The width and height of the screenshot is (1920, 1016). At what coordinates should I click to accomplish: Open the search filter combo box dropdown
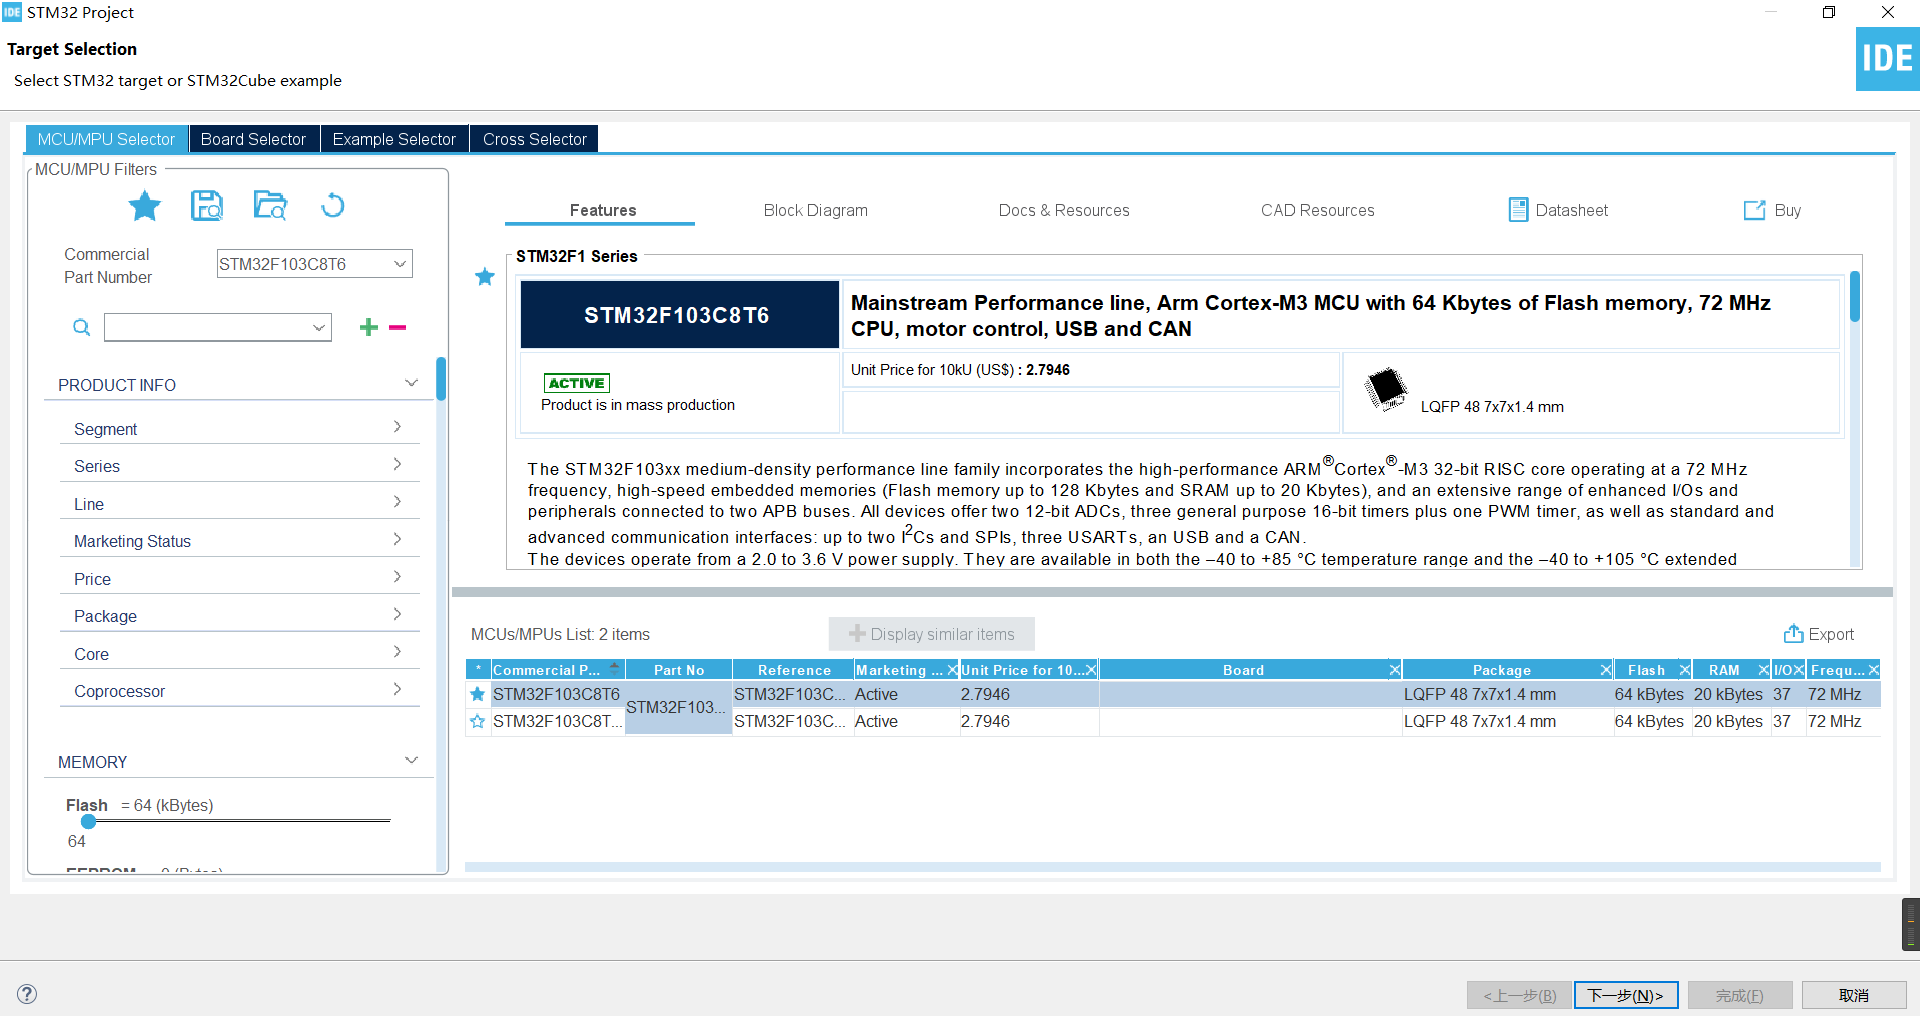coord(319,327)
